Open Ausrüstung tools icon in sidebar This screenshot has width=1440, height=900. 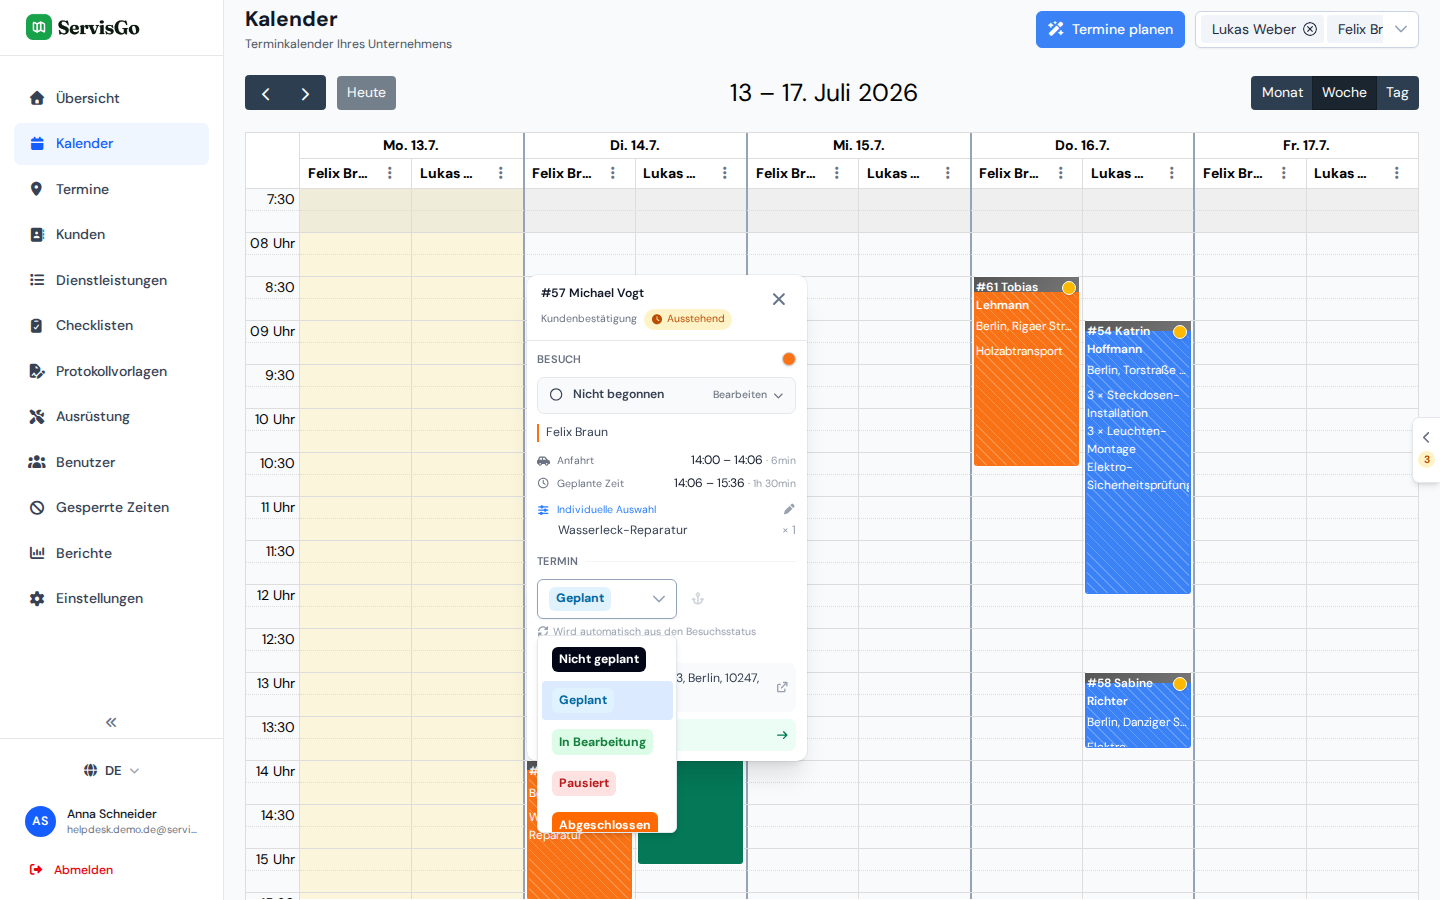tap(37, 417)
